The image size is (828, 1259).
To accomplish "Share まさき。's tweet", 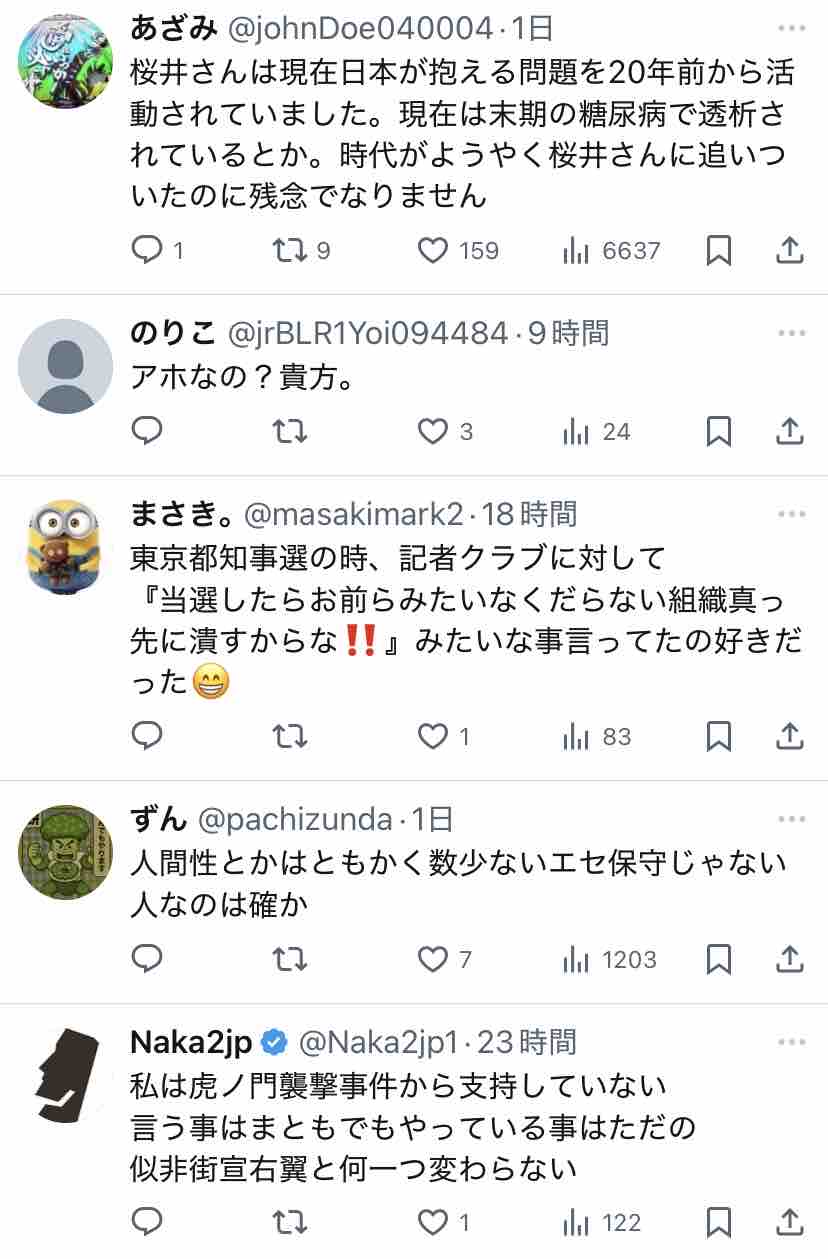I will click(790, 737).
